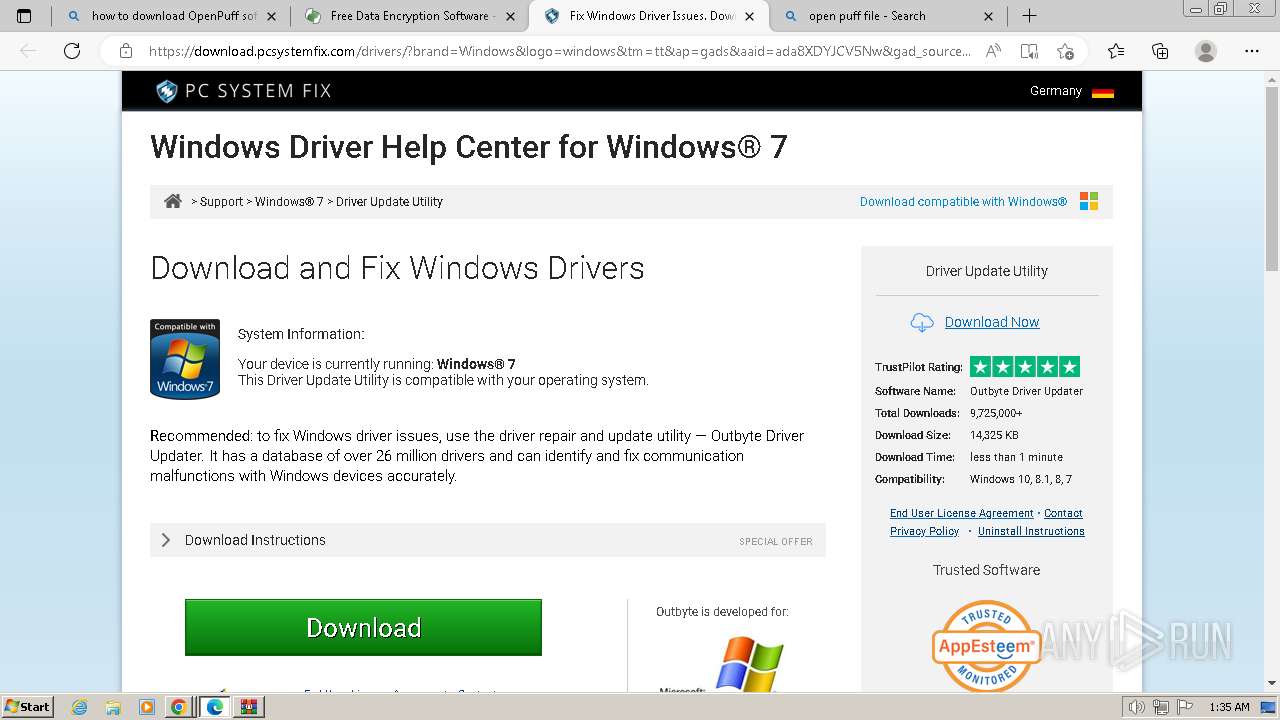Viewport: 1280px width, 720px height.
Task: Open Edge Settings and more menu
Action: pos(1251,51)
